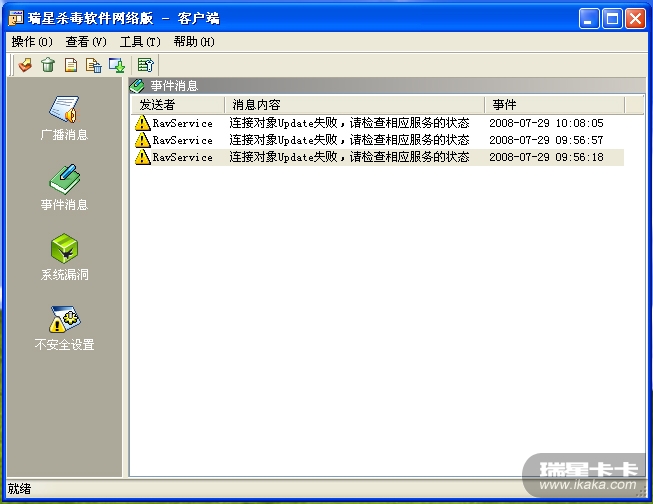Click the green trash can toolbar icon

pos(48,65)
